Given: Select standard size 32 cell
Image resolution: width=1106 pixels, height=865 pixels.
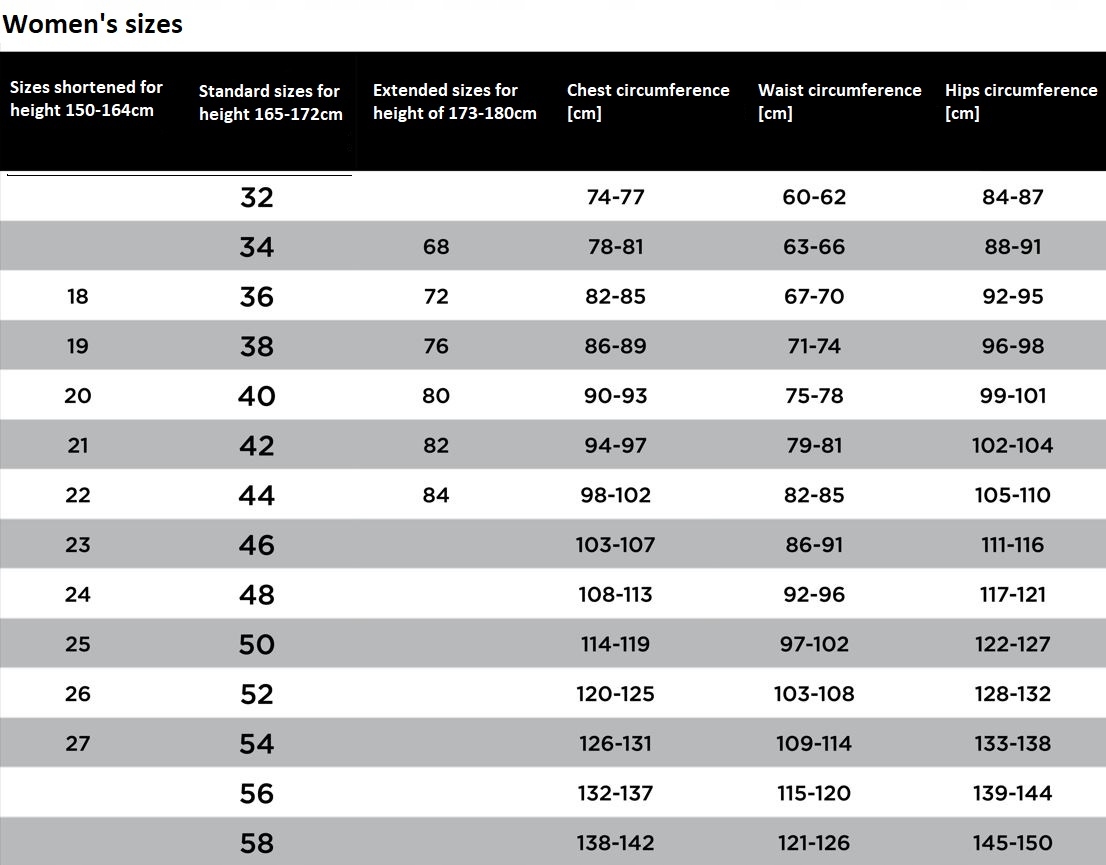Looking at the screenshot, I should tap(256, 197).
